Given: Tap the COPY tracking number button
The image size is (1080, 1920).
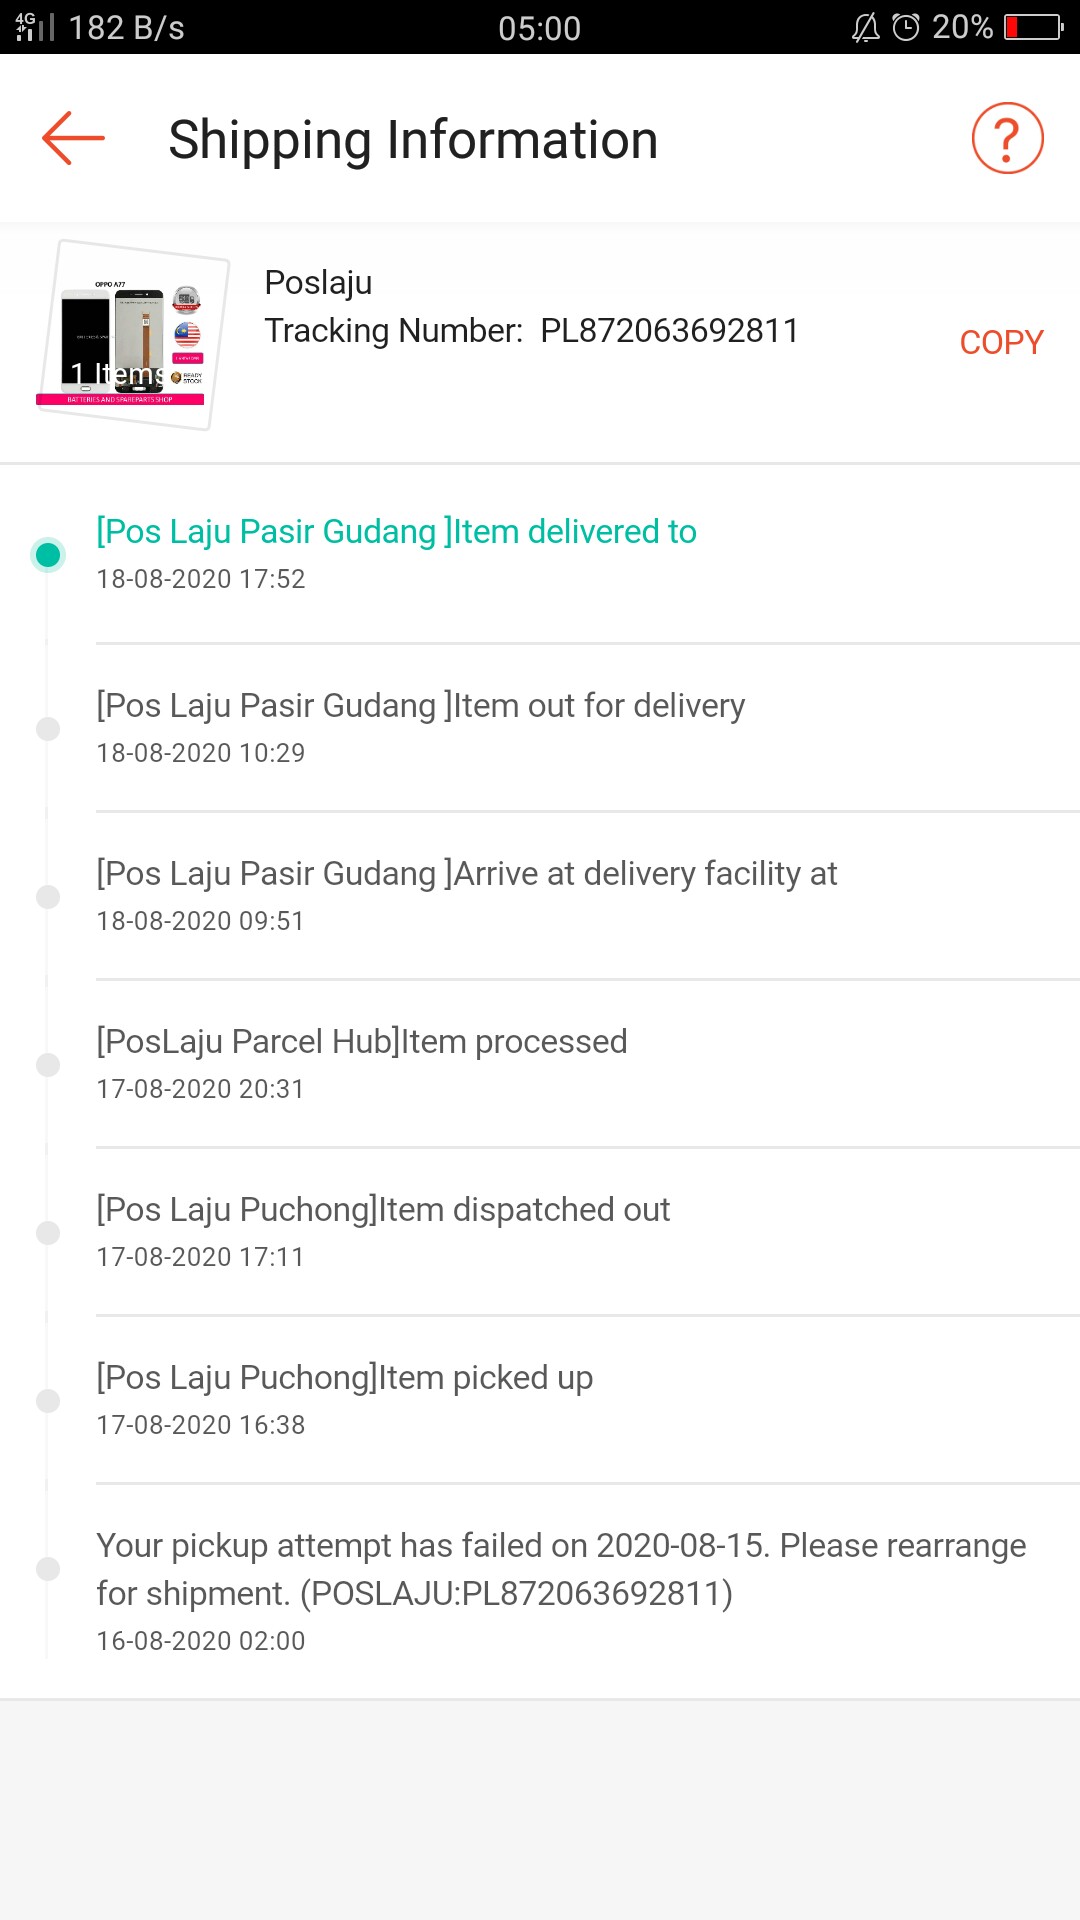Looking at the screenshot, I should 1001,342.
